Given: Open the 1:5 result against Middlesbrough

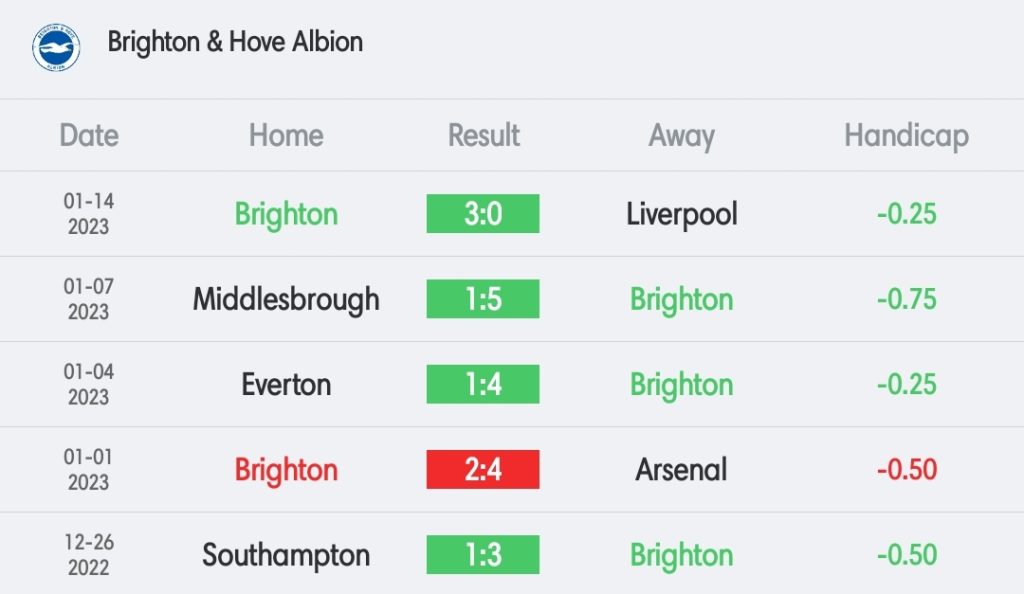Looking at the screenshot, I should 483,299.
